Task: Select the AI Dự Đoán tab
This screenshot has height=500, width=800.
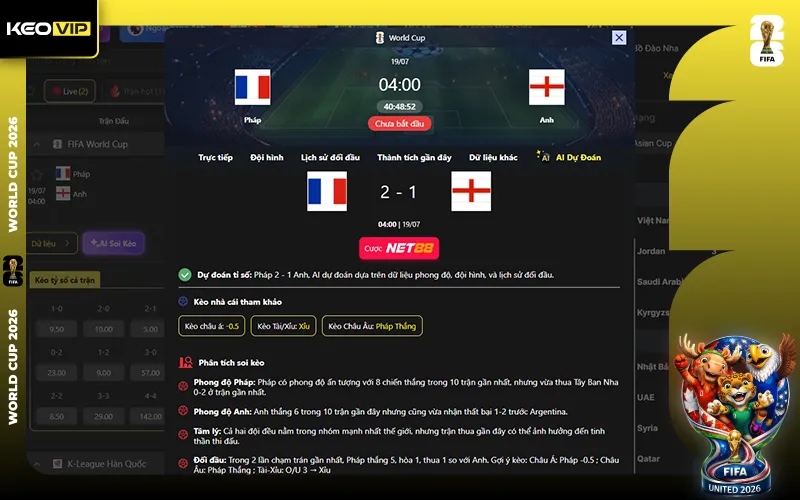Action: tap(569, 157)
